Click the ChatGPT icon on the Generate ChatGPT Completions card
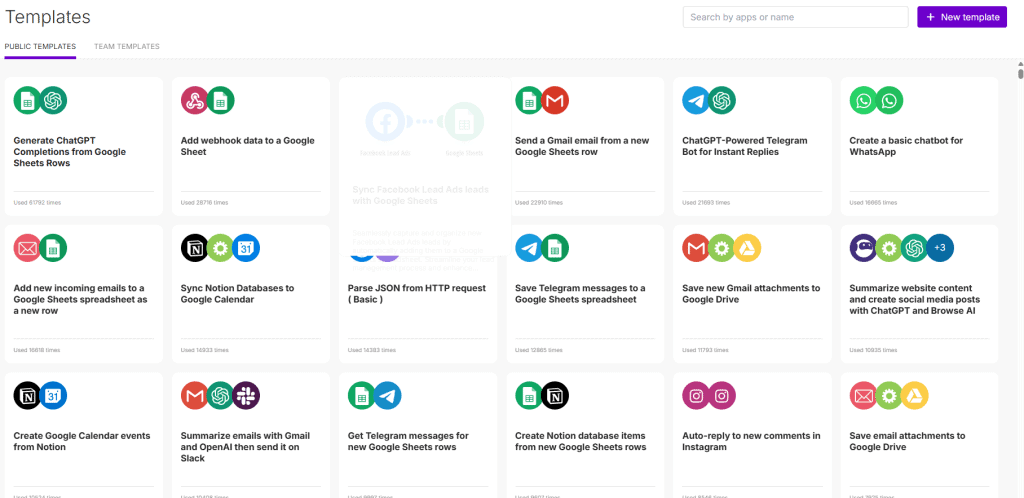 pyautogui.click(x=53, y=101)
